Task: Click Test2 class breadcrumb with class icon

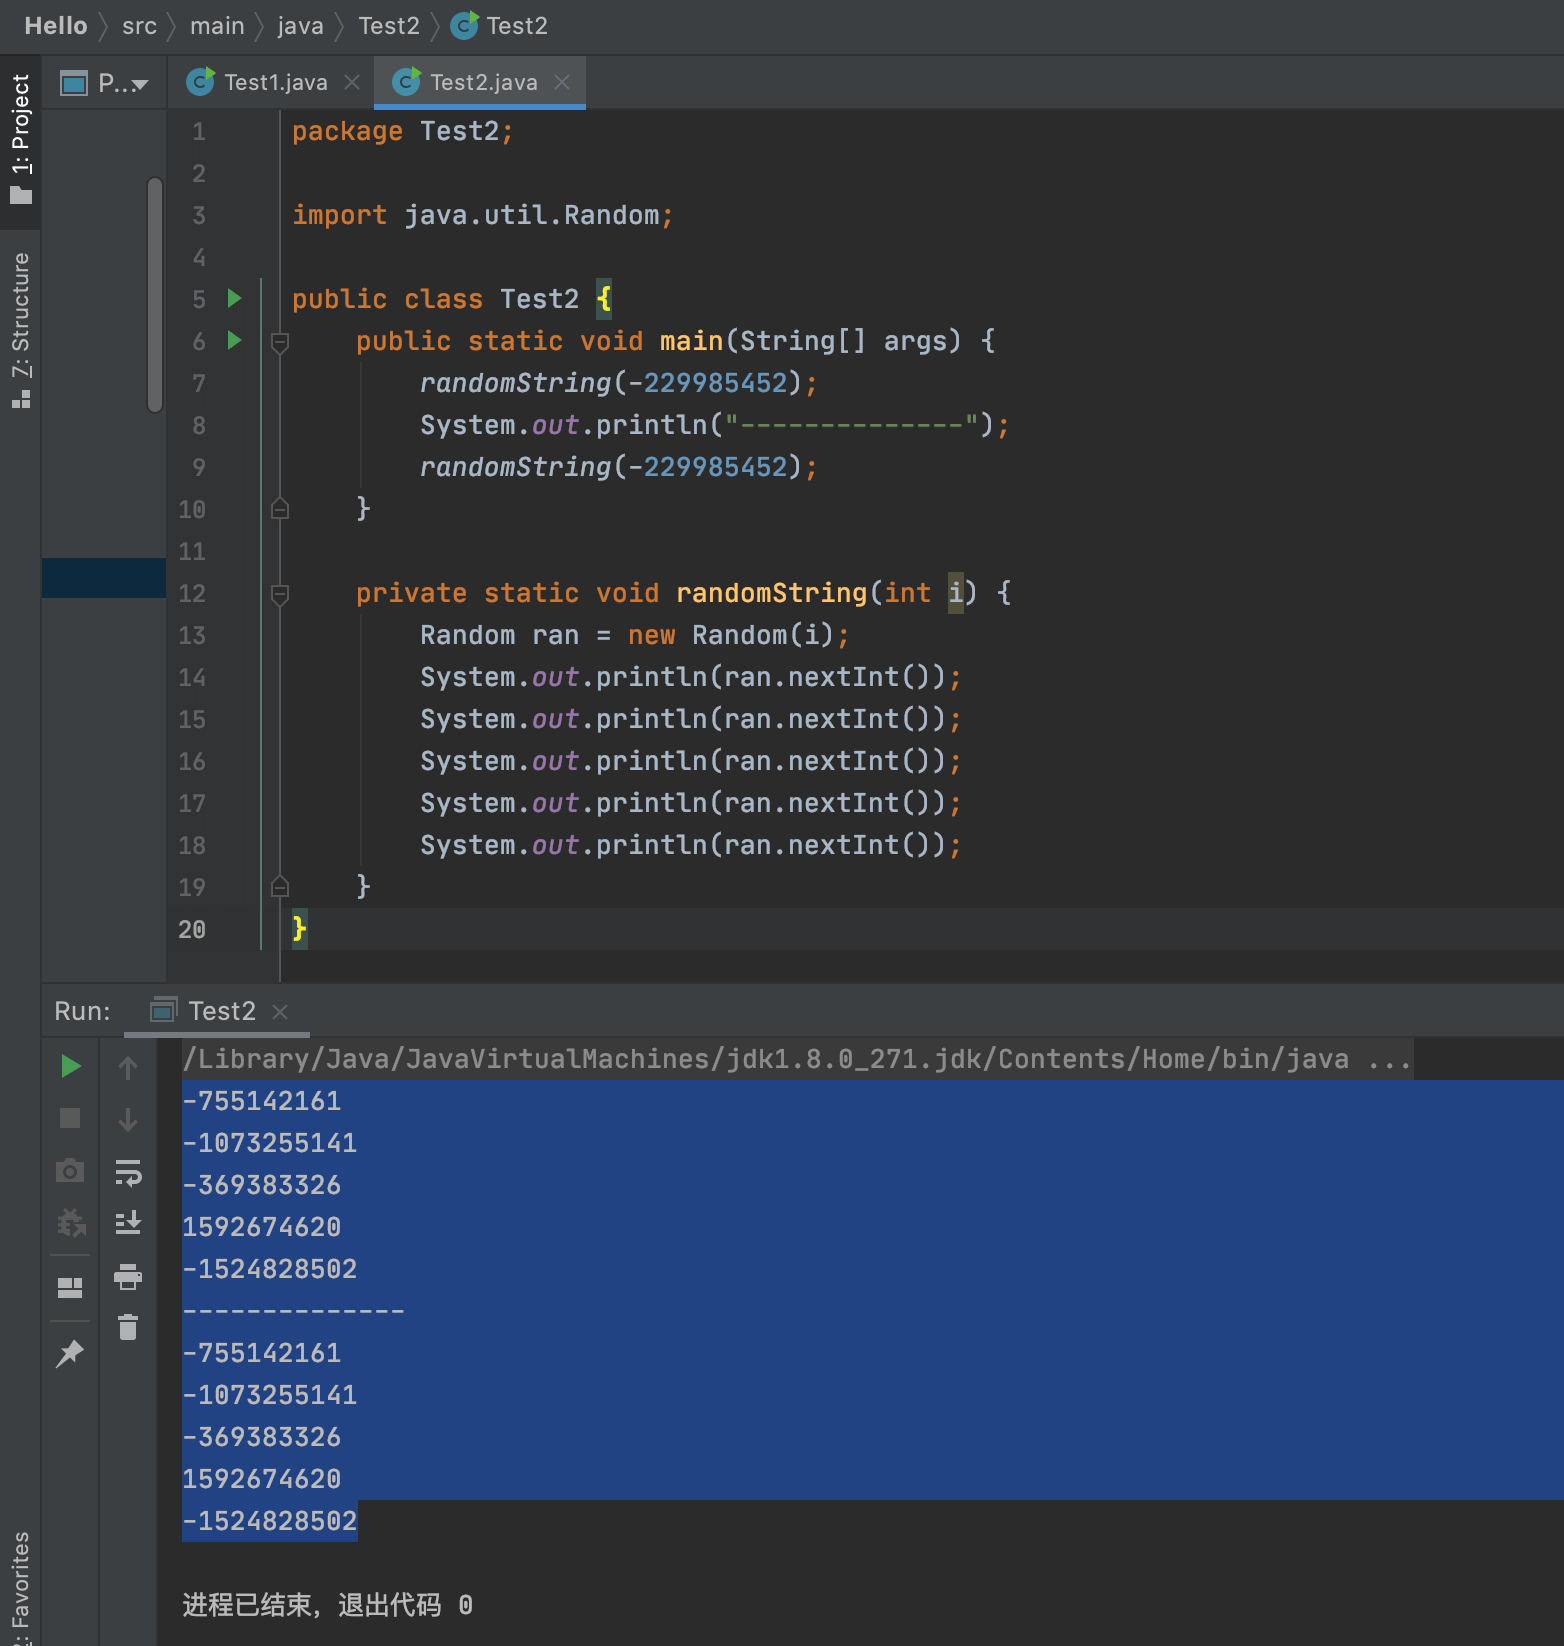Action: pos(499,26)
